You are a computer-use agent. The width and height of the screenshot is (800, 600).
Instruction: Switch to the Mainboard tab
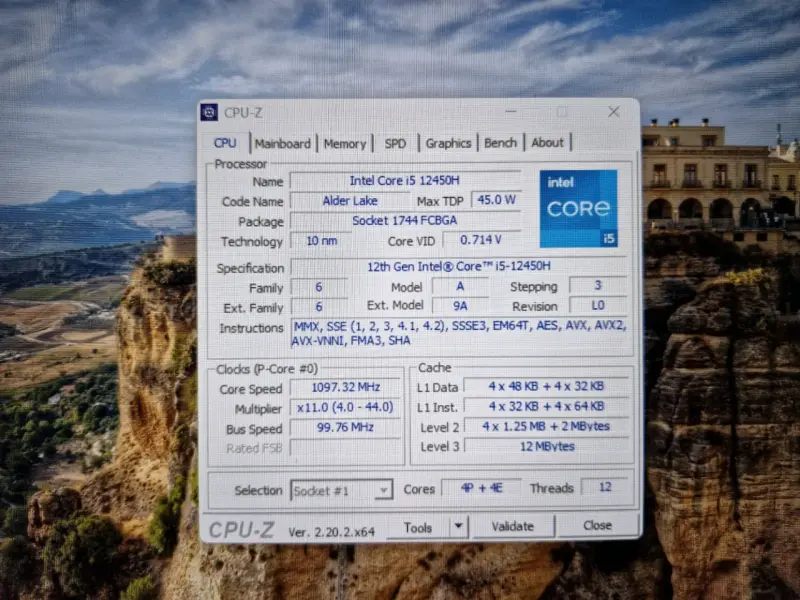pos(282,143)
